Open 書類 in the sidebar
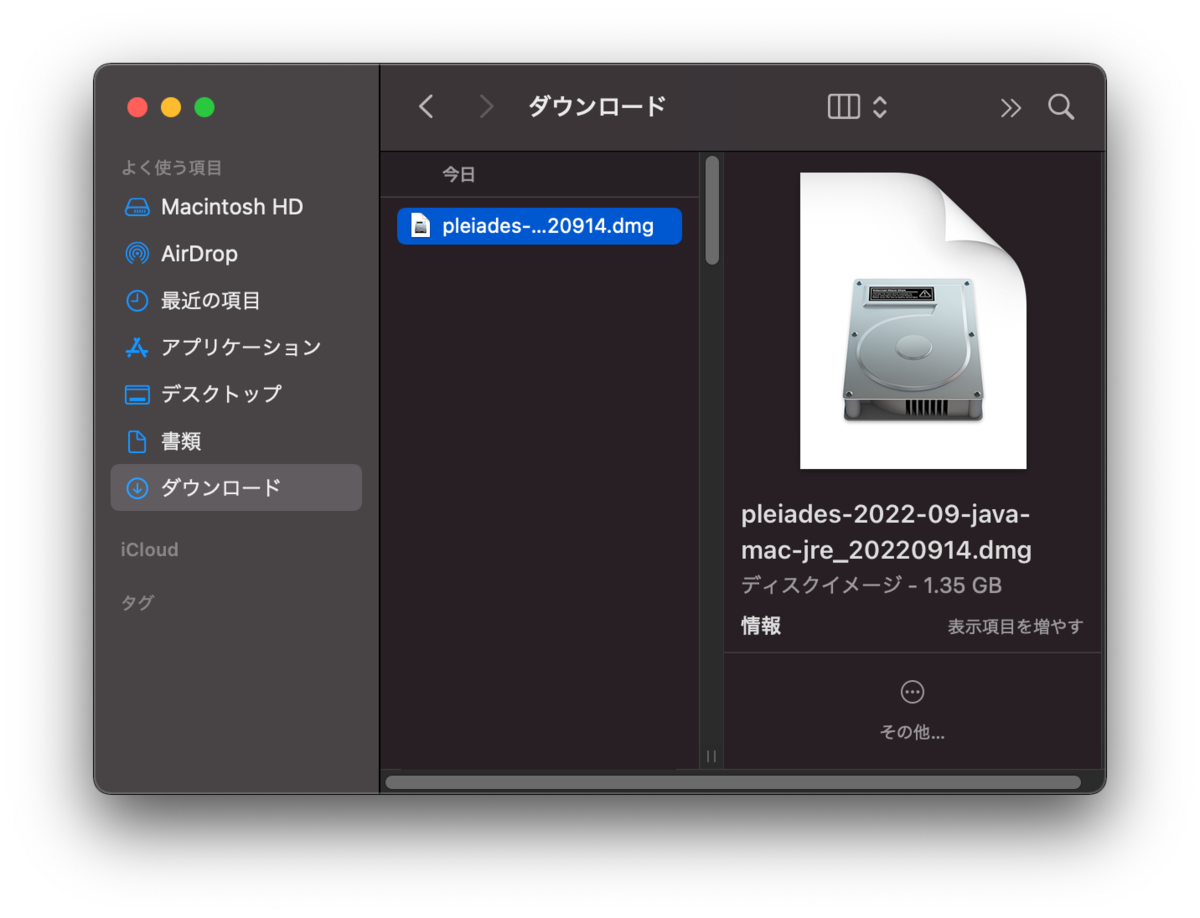Screen dimensions: 1200x918 click(236, 441)
